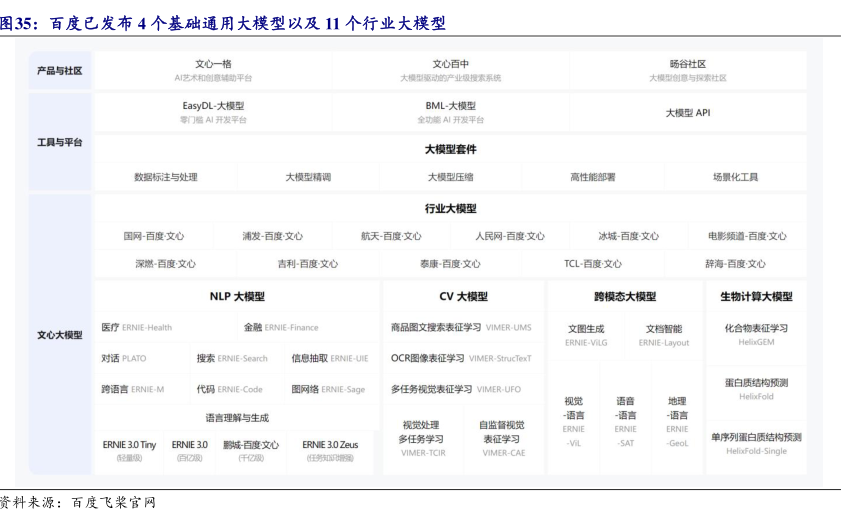
Task: Click the EasyDL-大模型 platform cell
Action: [213, 112]
